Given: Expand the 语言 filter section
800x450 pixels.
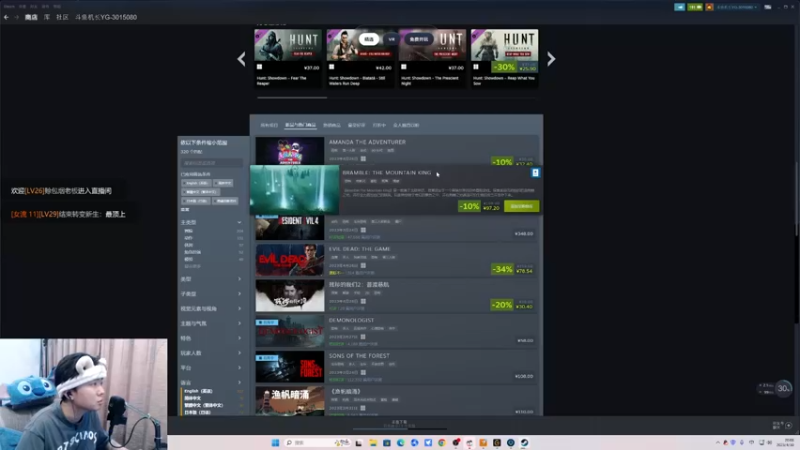Looking at the screenshot, I should (211, 383).
